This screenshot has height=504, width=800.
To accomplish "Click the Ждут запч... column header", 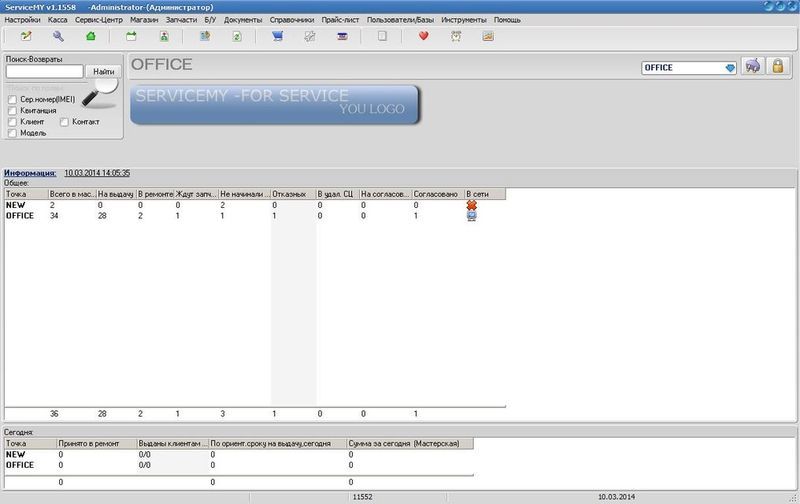I will [196, 194].
